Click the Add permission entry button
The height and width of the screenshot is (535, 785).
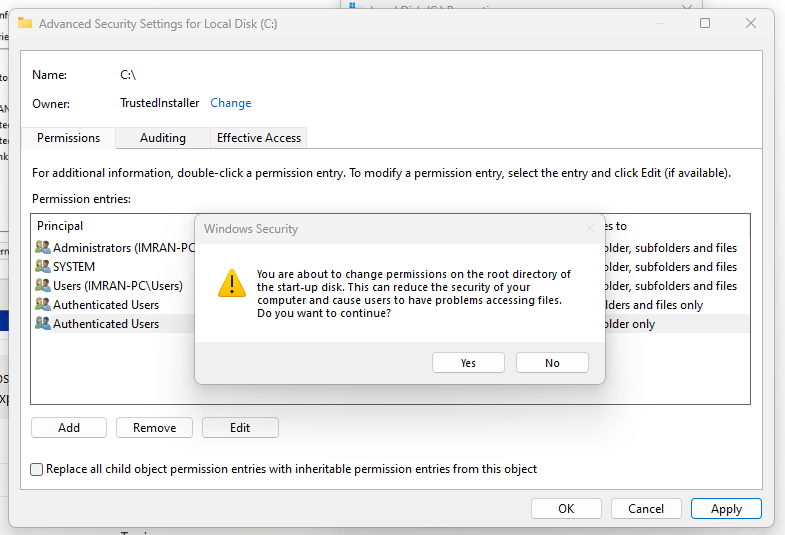[x=69, y=428]
